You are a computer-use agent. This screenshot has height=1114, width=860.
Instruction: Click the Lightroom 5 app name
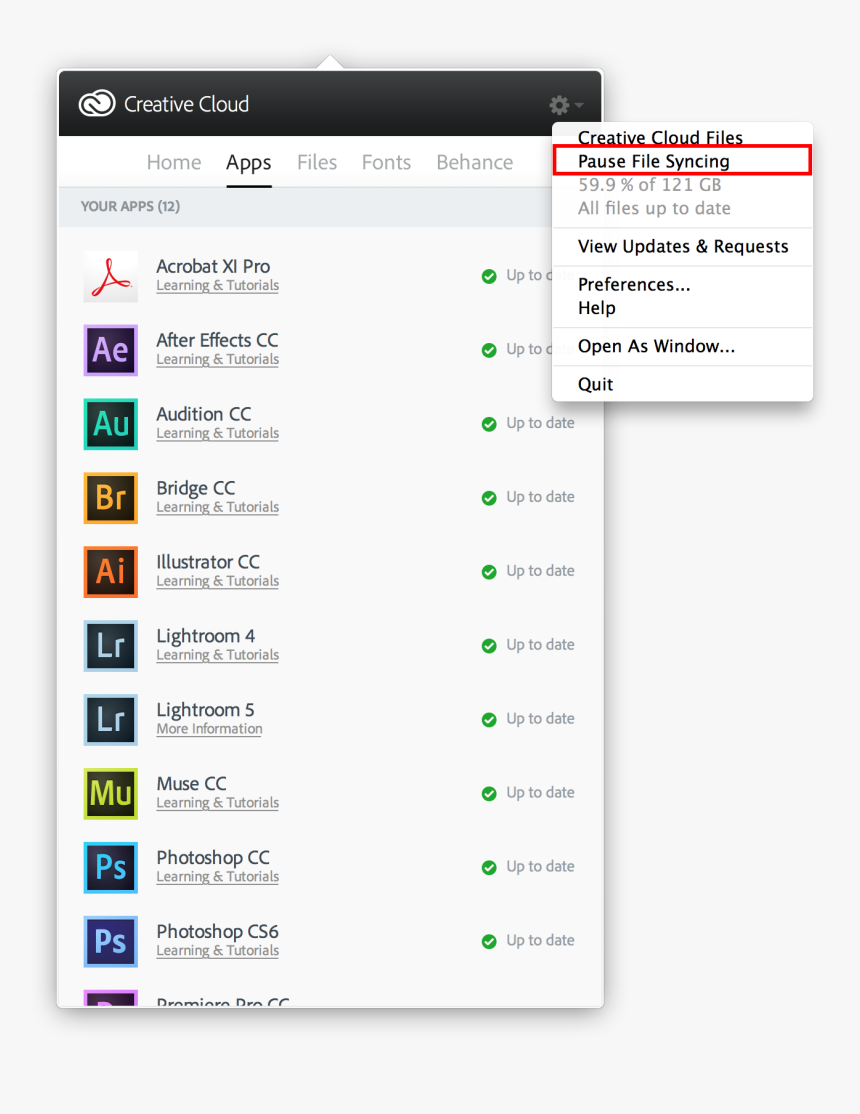(205, 710)
